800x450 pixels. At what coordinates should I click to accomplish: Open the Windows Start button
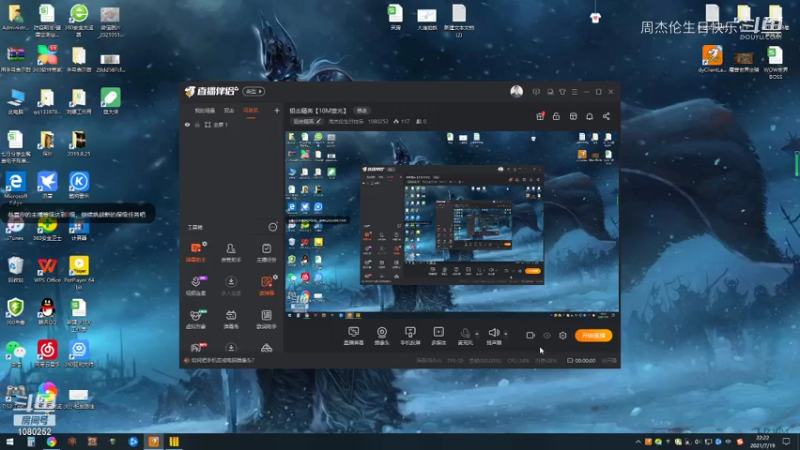9,441
